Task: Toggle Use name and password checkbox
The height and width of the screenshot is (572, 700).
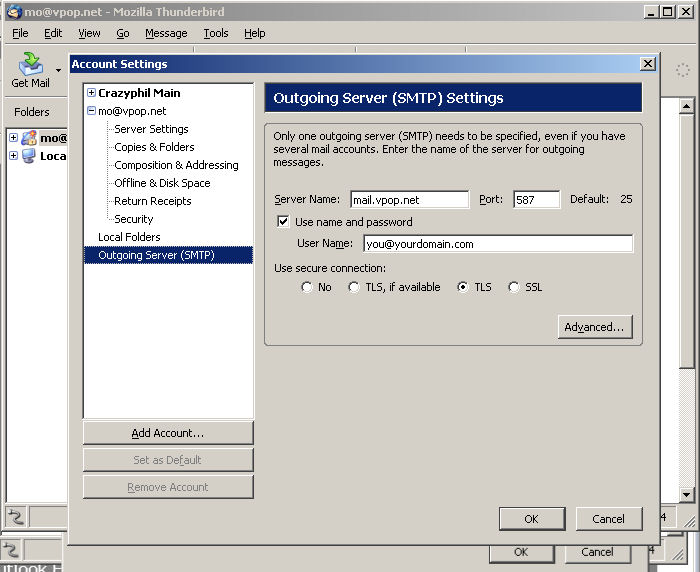Action: [284, 222]
